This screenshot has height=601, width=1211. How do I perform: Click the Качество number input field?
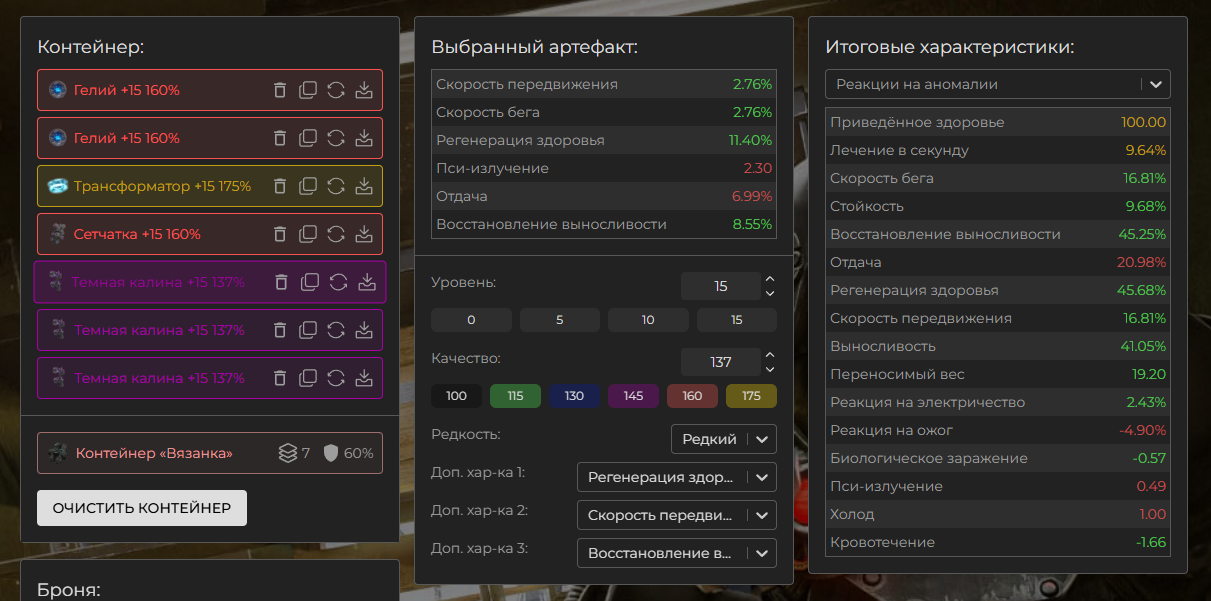(x=720, y=362)
